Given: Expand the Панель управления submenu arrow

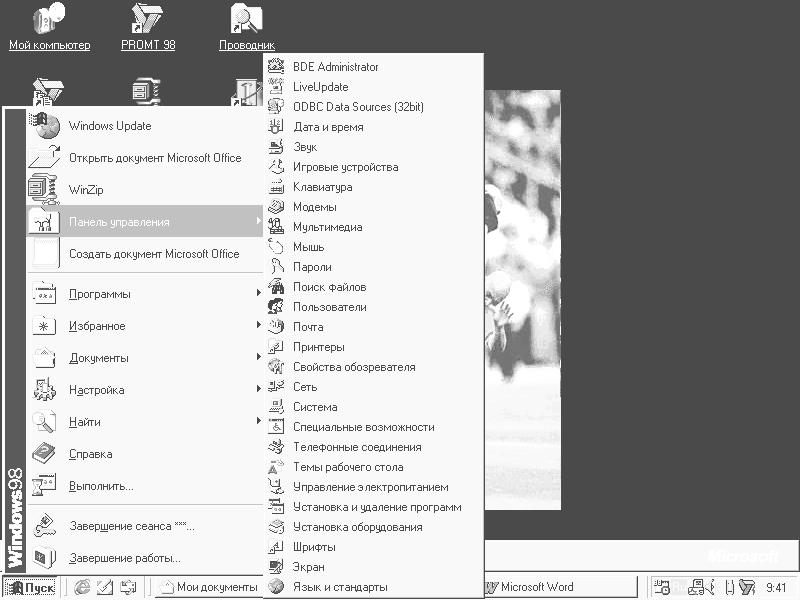Looking at the screenshot, I should (x=258, y=221).
